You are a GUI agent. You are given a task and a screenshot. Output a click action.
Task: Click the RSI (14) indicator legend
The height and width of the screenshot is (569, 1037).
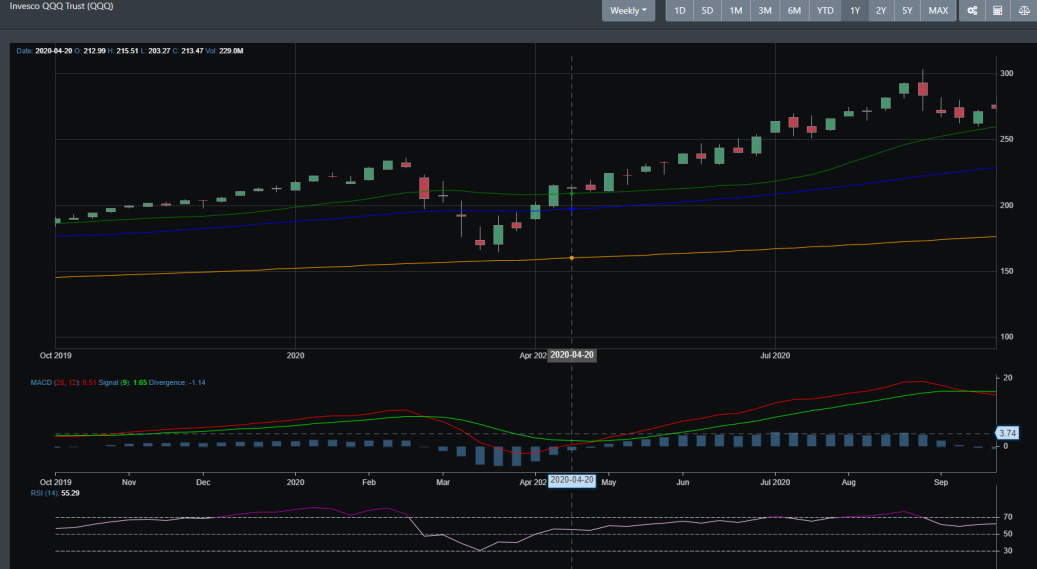click(x=55, y=493)
